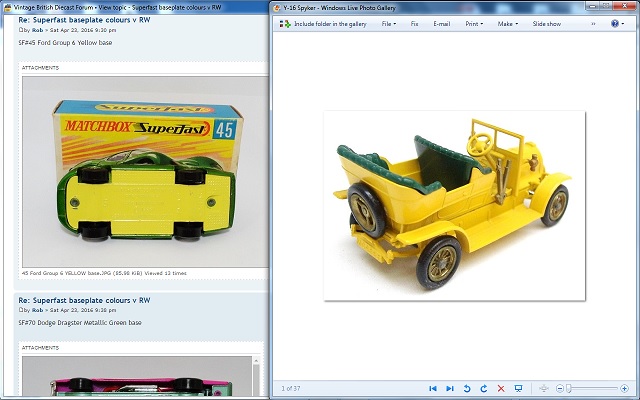This screenshot has width=640, height=400.
Task: Rotate the photo counterclockwise
Action: tap(467, 388)
